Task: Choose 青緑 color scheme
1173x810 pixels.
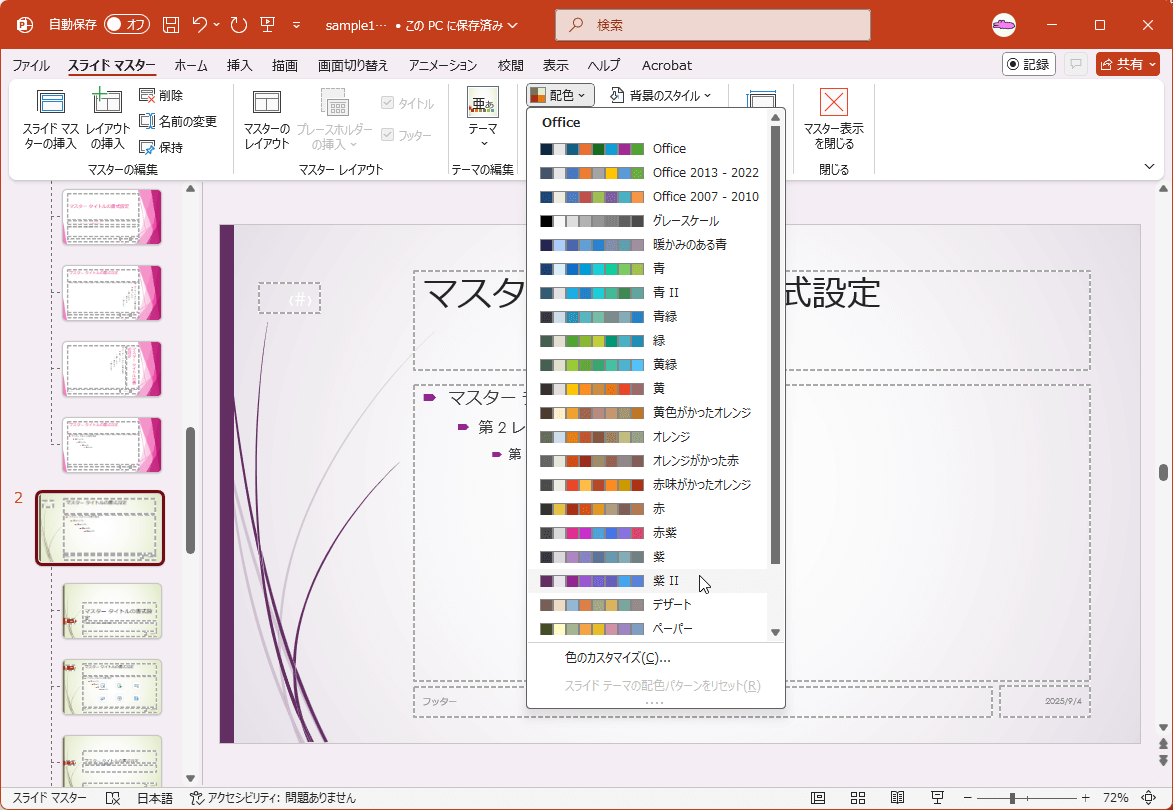Action: pos(647,316)
